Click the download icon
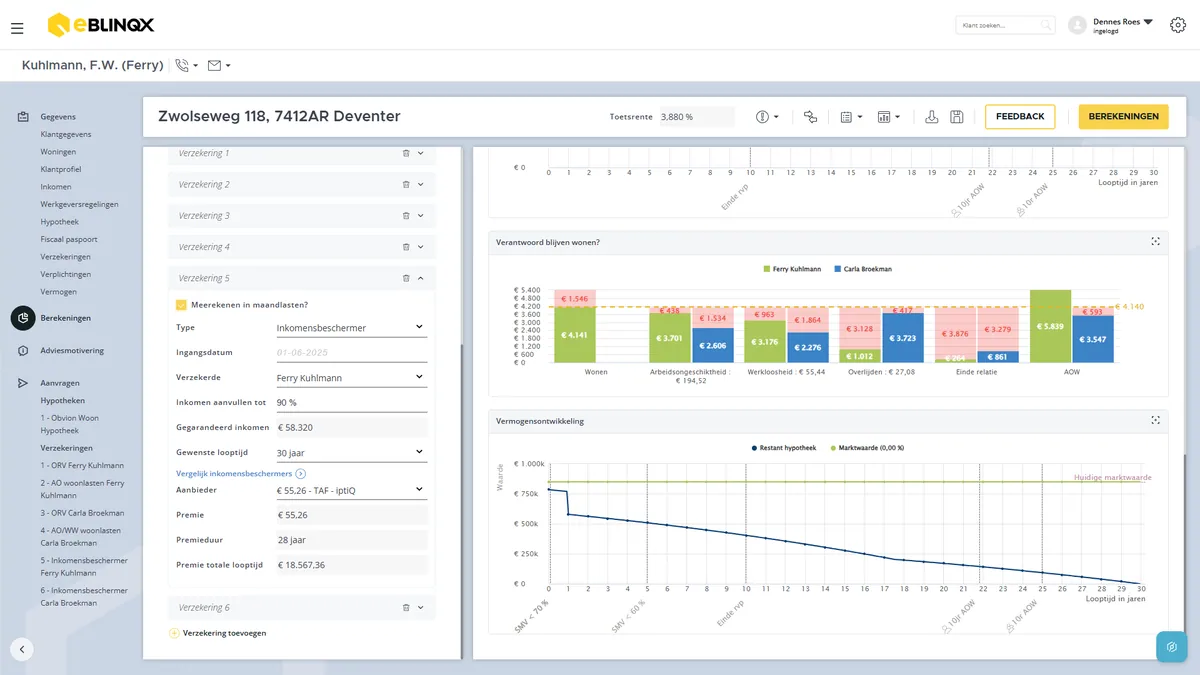The image size is (1200, 675). click(932, 117)
